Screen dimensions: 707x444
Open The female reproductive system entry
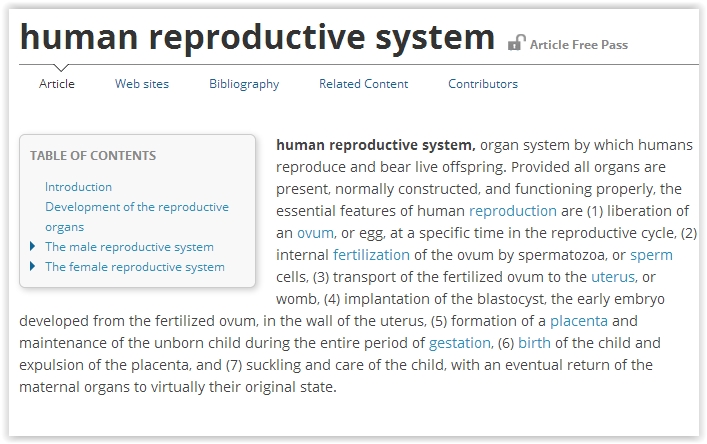(x=134, y=267)
